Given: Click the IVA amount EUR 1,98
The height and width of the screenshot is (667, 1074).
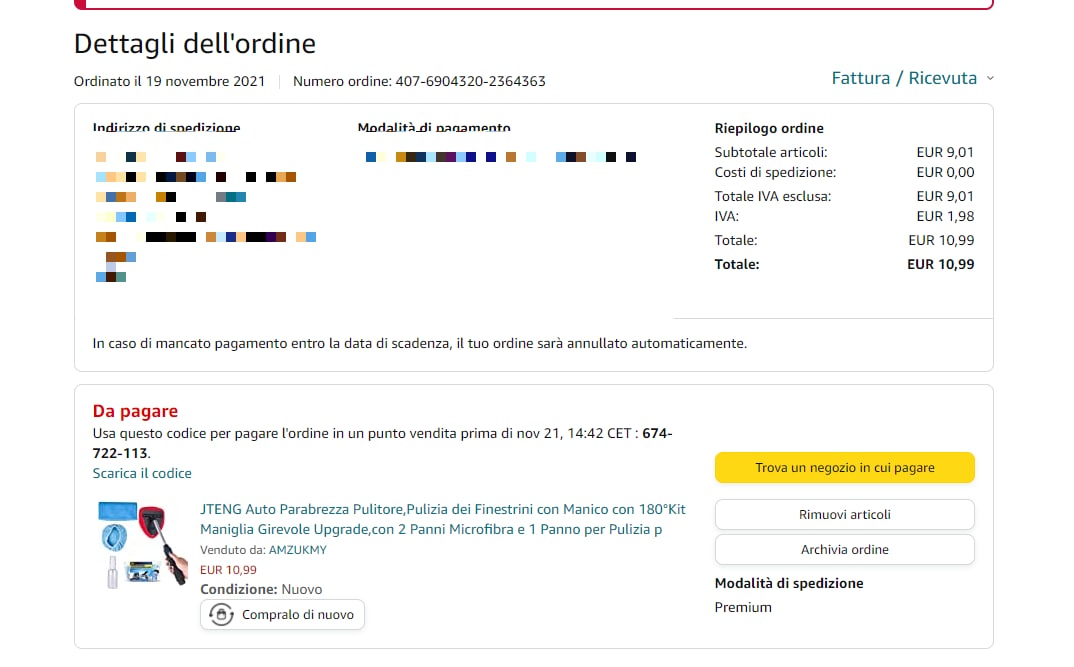Looking at the screenshot, I should tap(945, 216).
